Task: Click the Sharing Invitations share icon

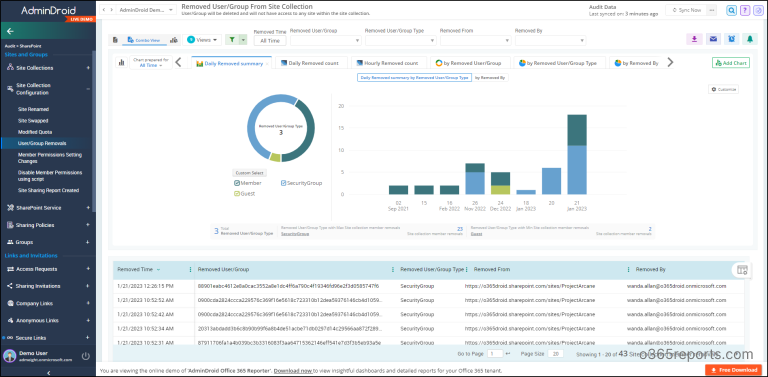Action: 11,286
